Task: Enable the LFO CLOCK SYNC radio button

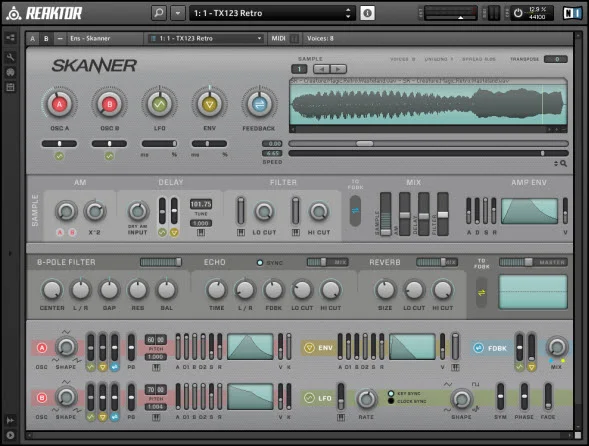Action: point(391,401)
